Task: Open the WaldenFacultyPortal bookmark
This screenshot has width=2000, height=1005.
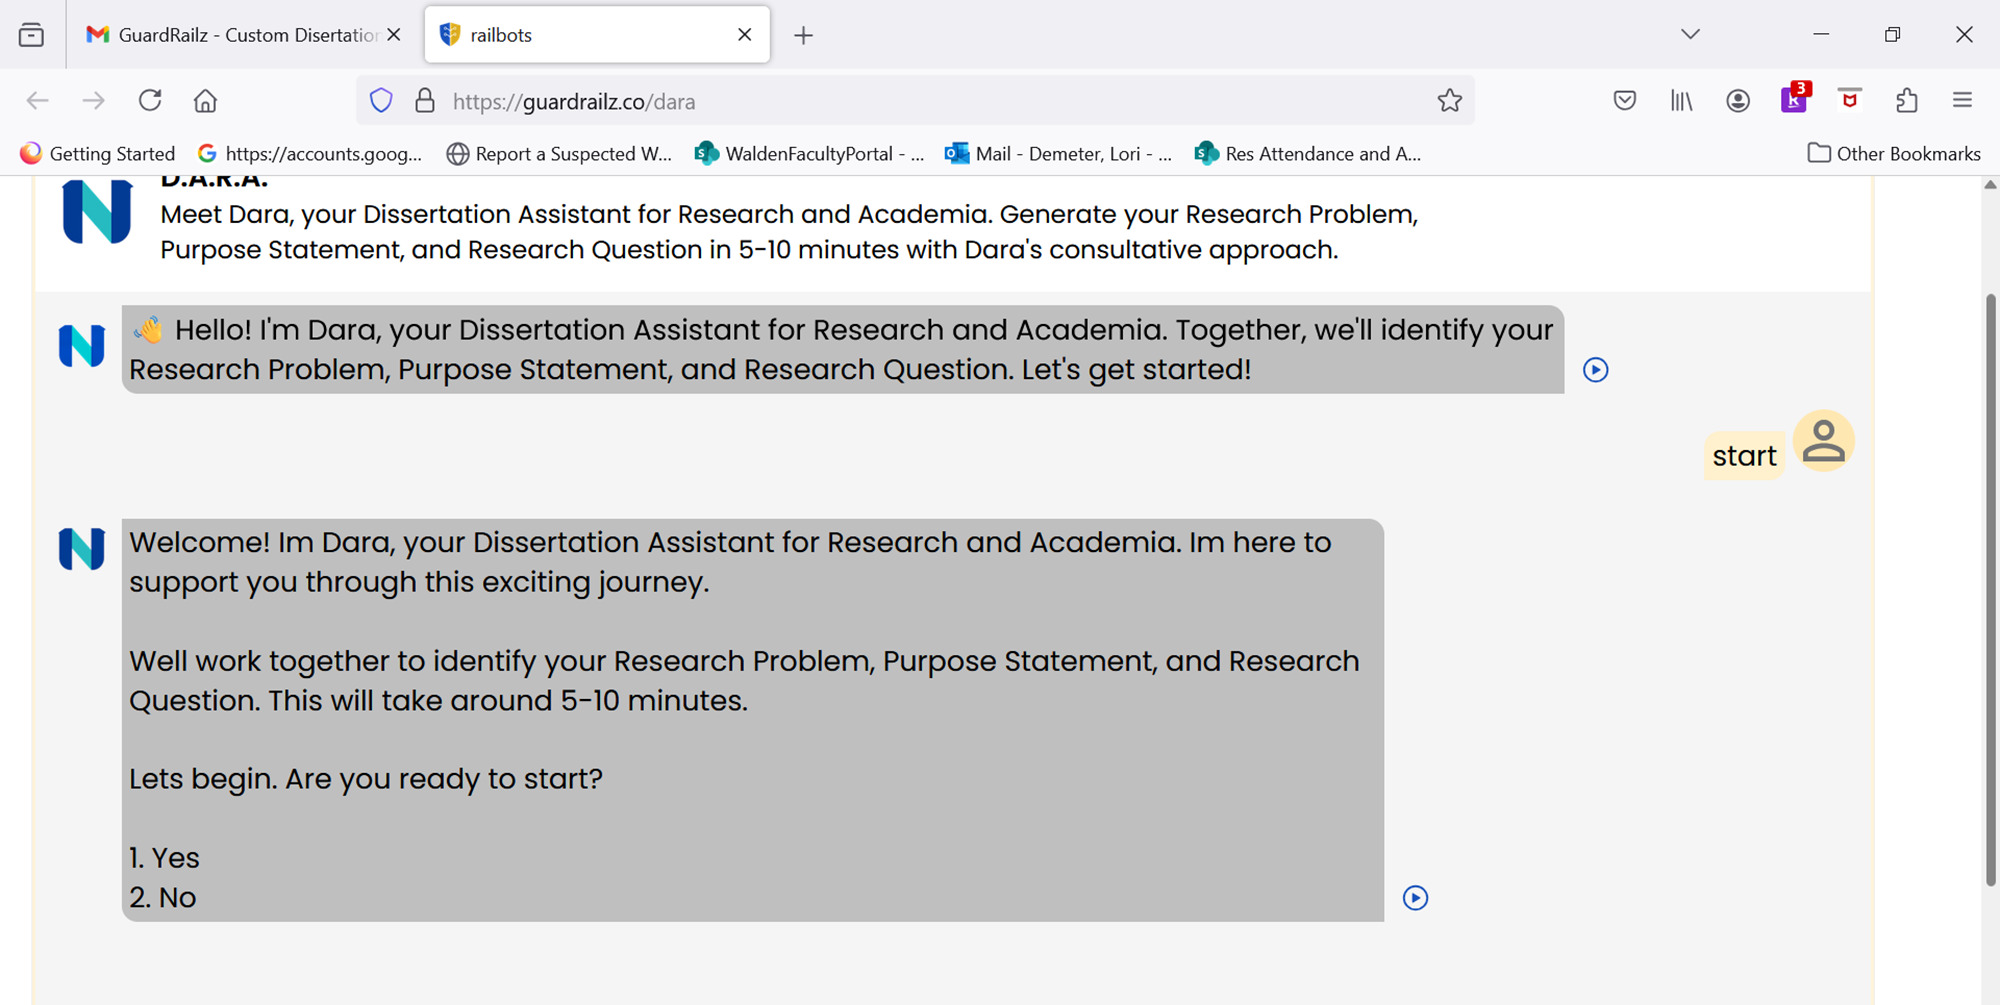Action: click(x=810, y=153)
